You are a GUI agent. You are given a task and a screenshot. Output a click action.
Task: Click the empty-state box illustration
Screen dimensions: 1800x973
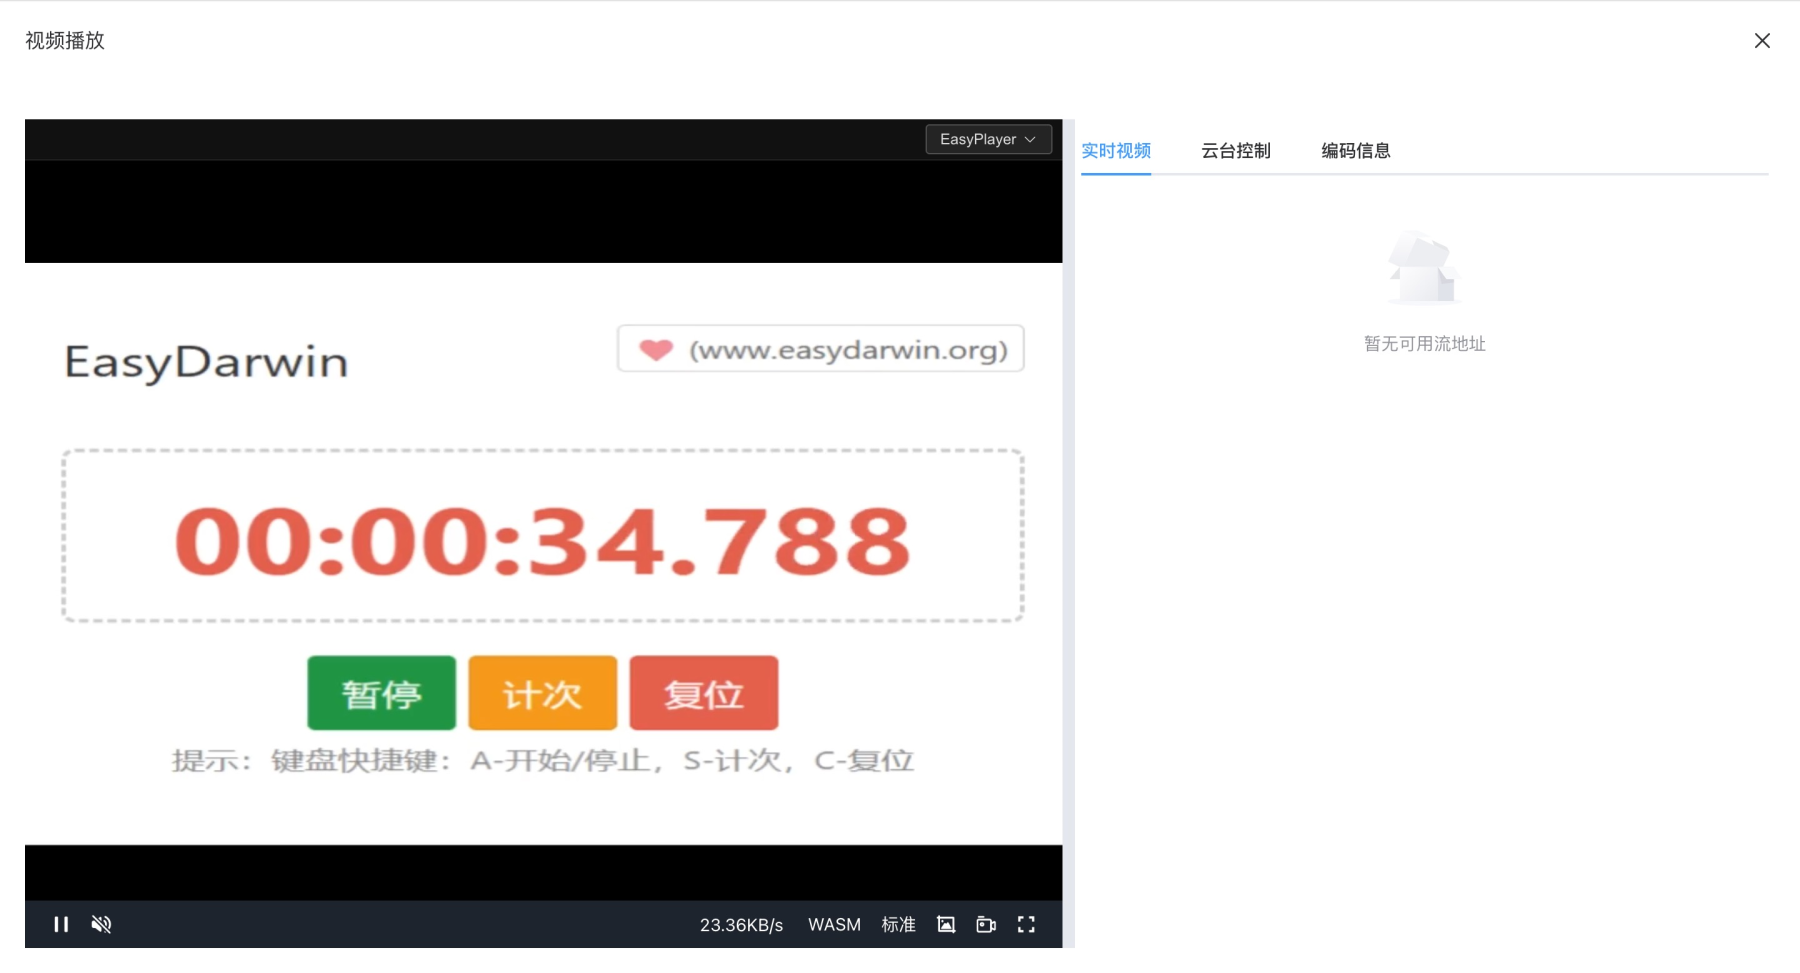1424,267
